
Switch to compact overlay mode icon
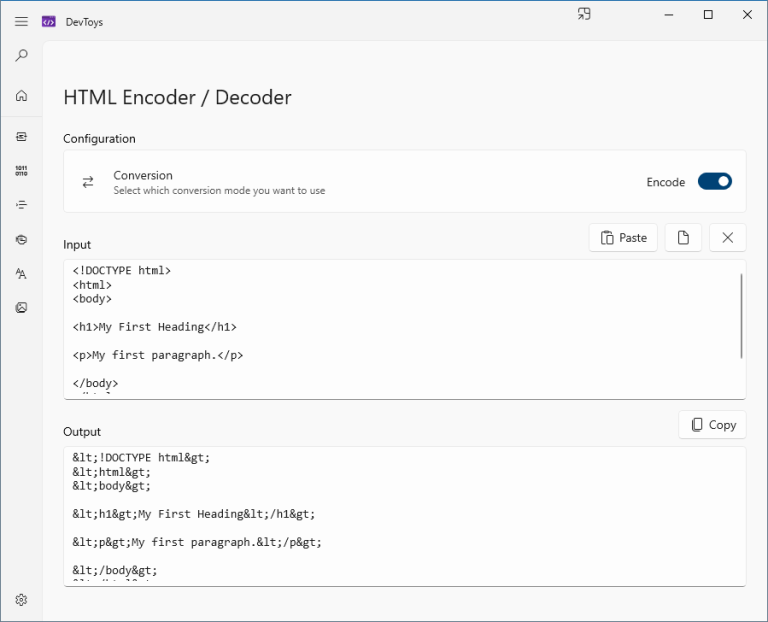pyautogui.click(x=584, y=14)
